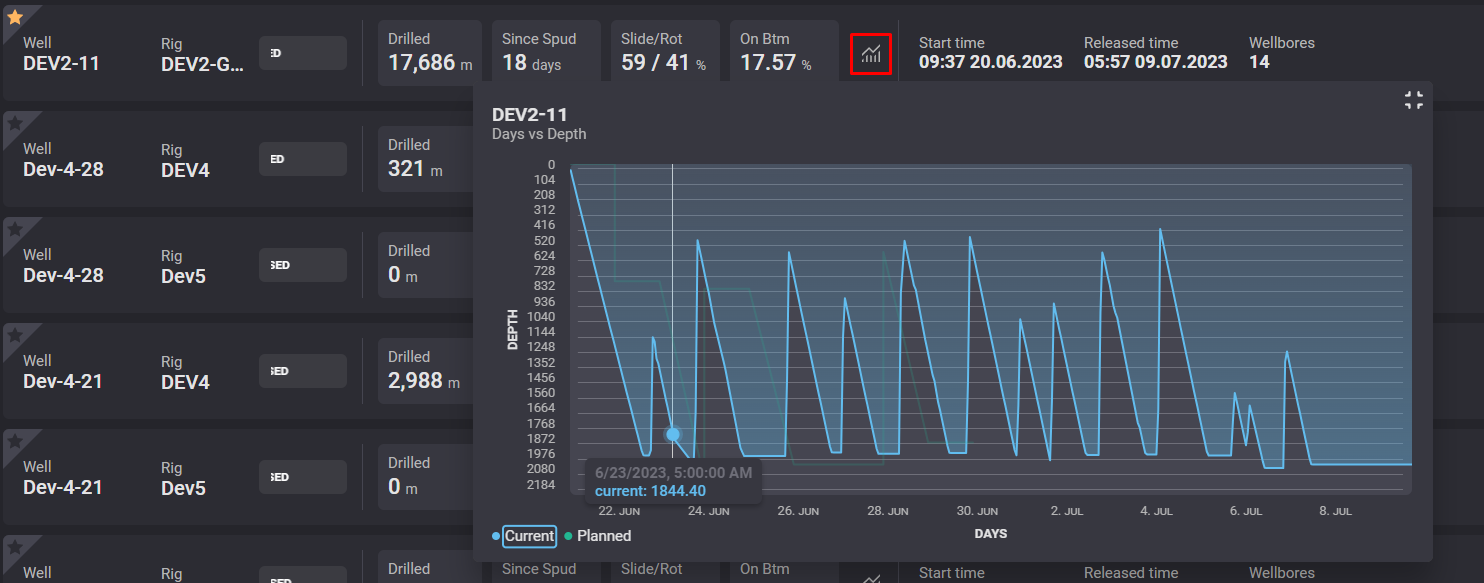Screen dimensions: 1484x583
Task: Click the highlighted data point on chart
Action: [x=673, y=434]
